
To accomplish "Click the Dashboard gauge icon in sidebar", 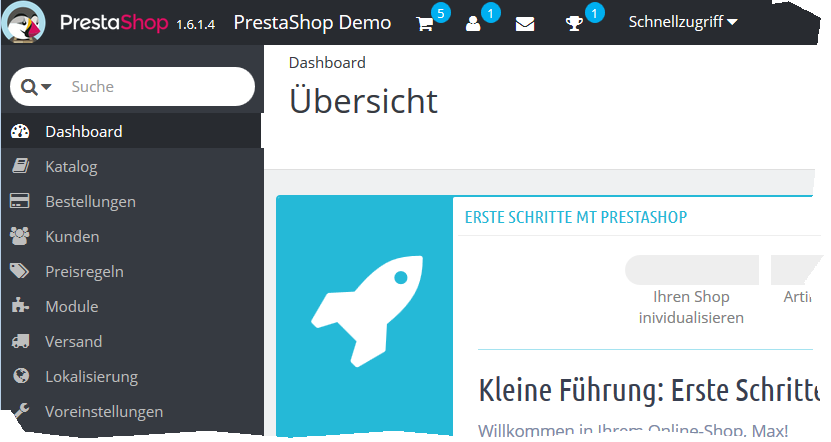I will 20,131.
